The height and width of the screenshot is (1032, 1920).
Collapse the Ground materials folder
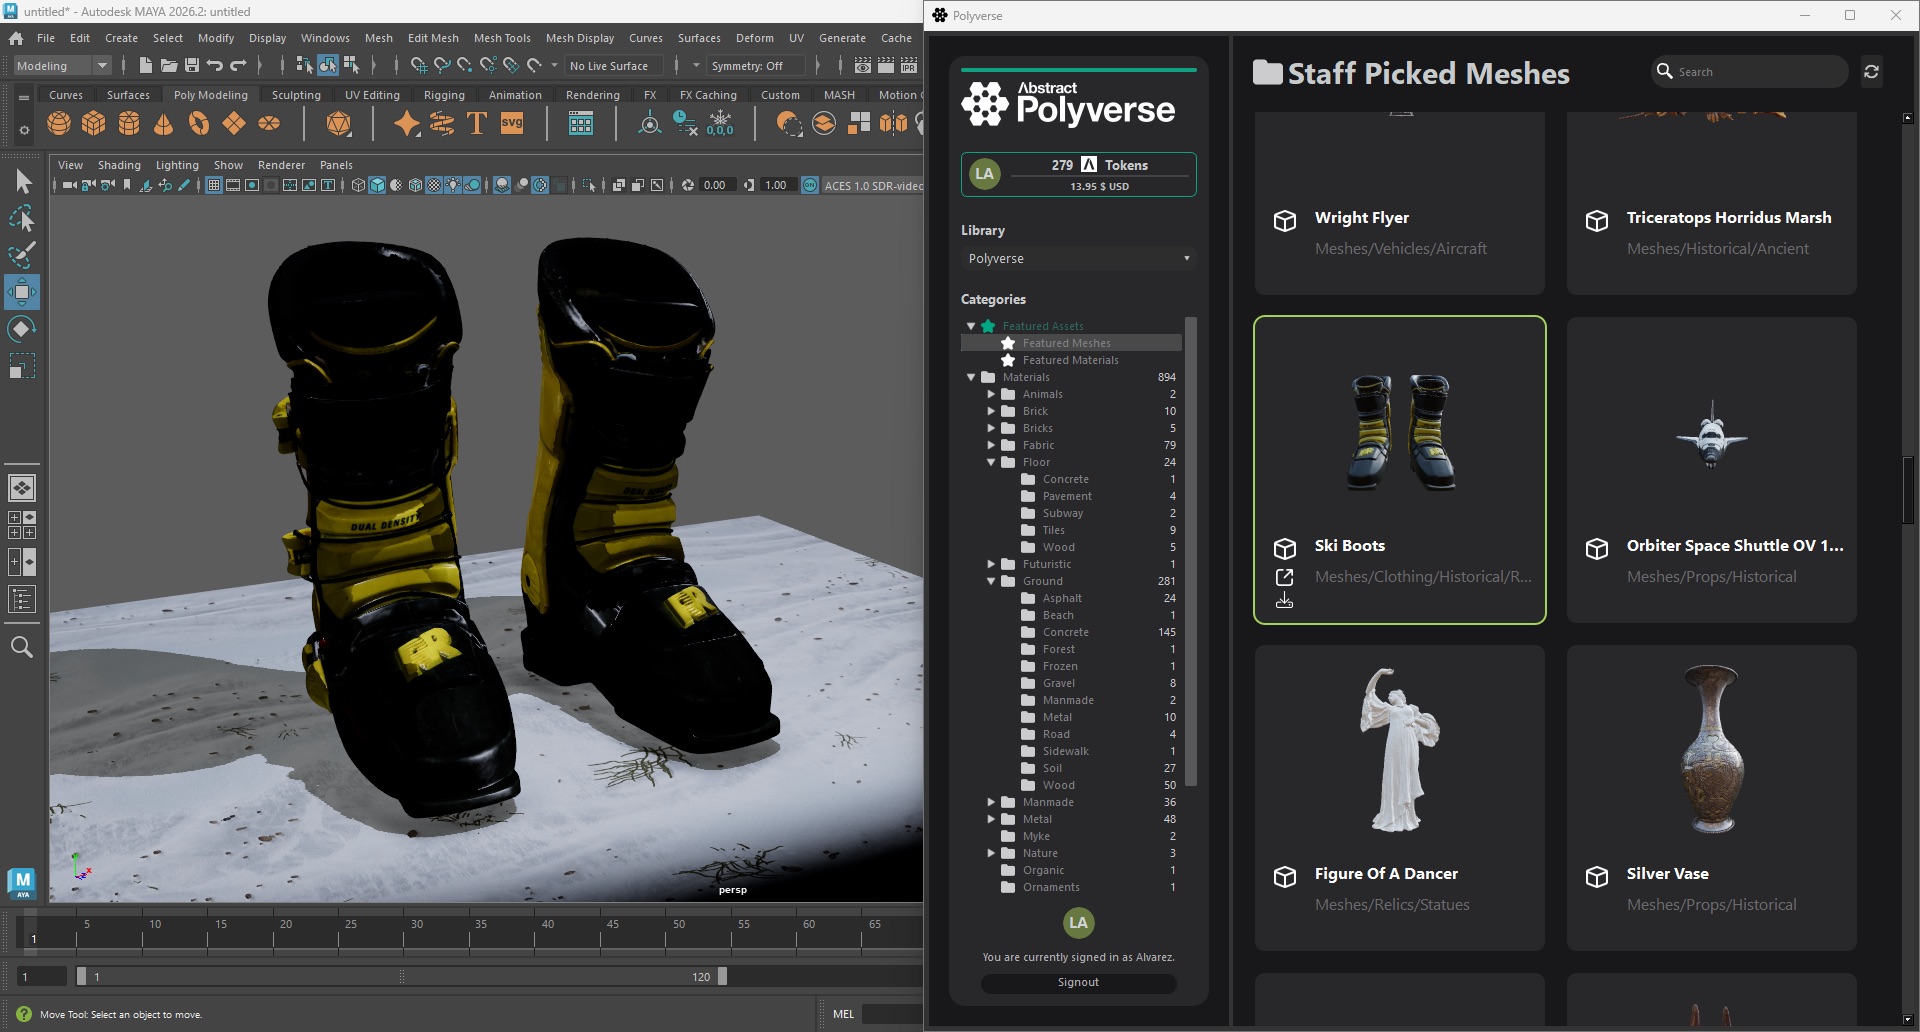click(991, 581)
